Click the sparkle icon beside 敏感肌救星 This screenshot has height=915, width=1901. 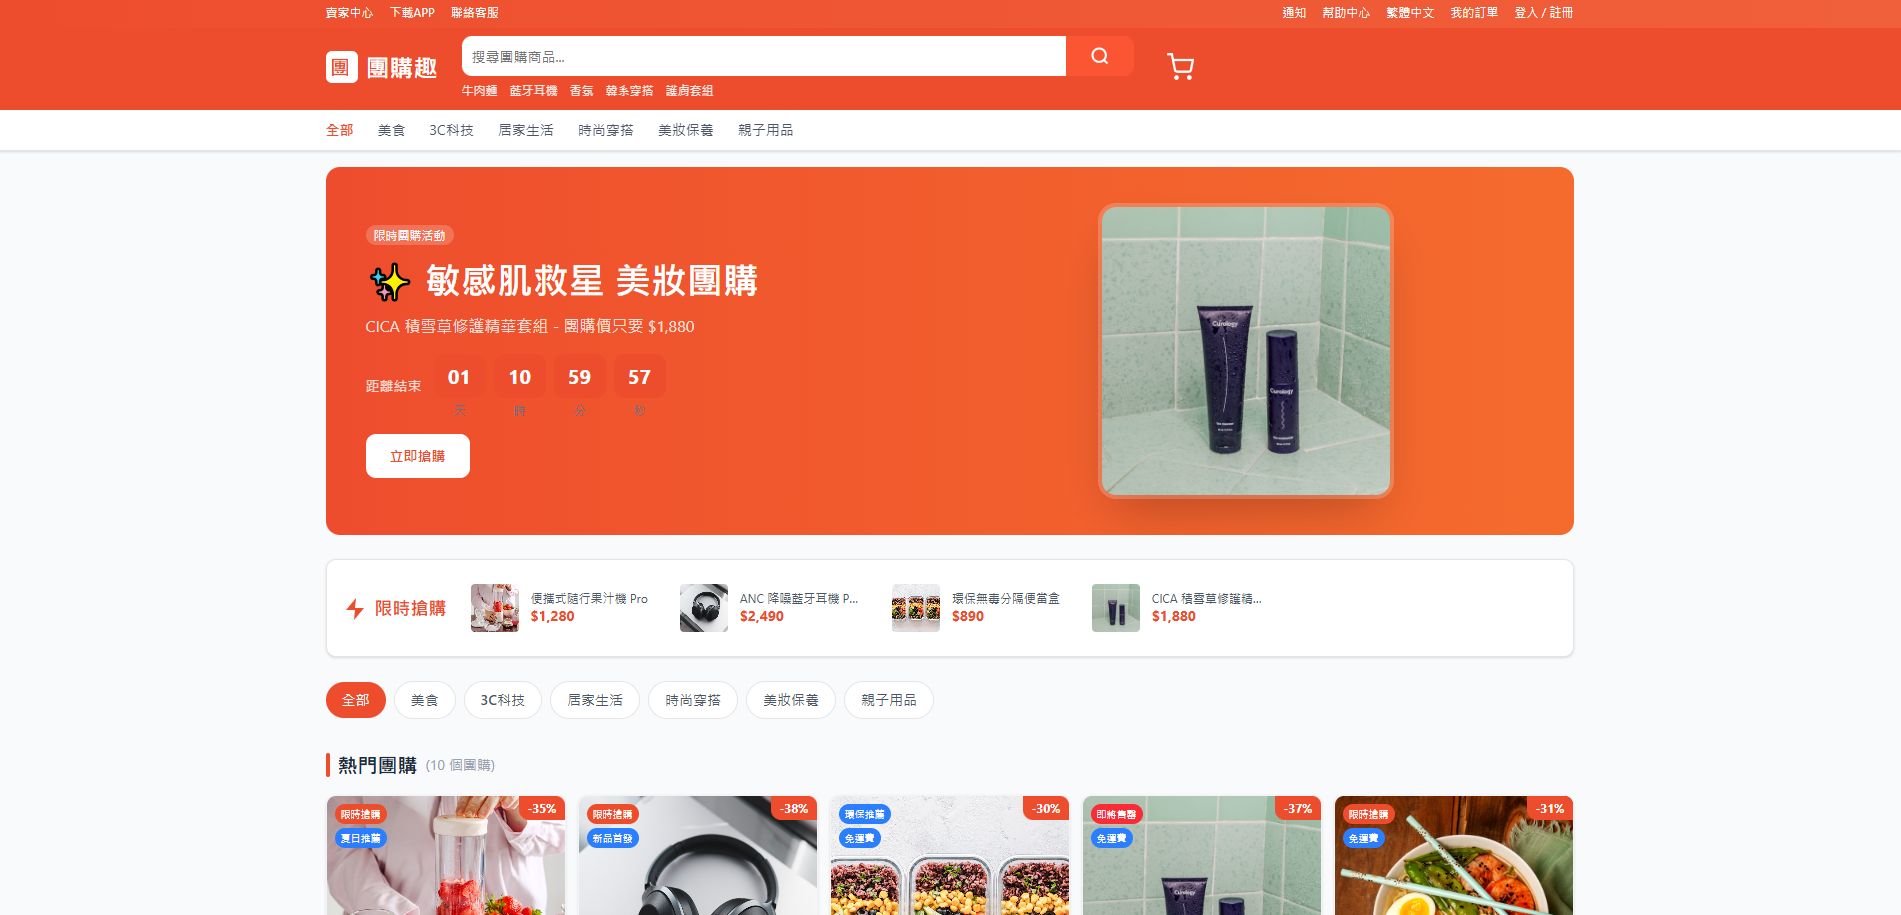(x=390, y=282)
